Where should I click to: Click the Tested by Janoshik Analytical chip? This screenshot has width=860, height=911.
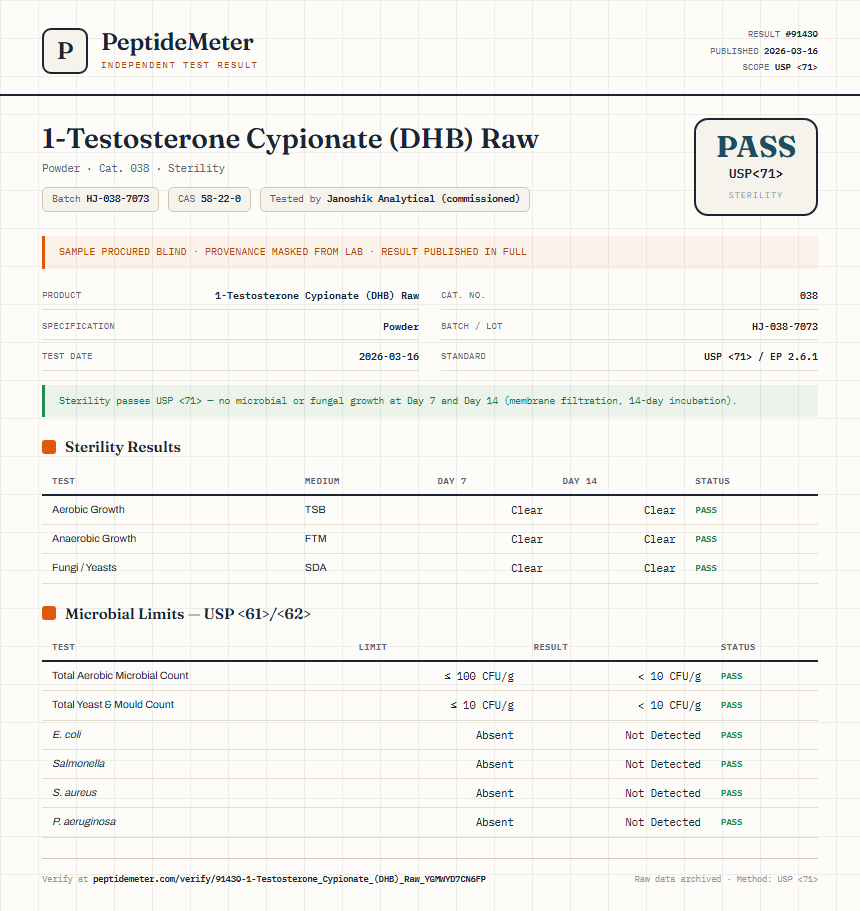395,199
